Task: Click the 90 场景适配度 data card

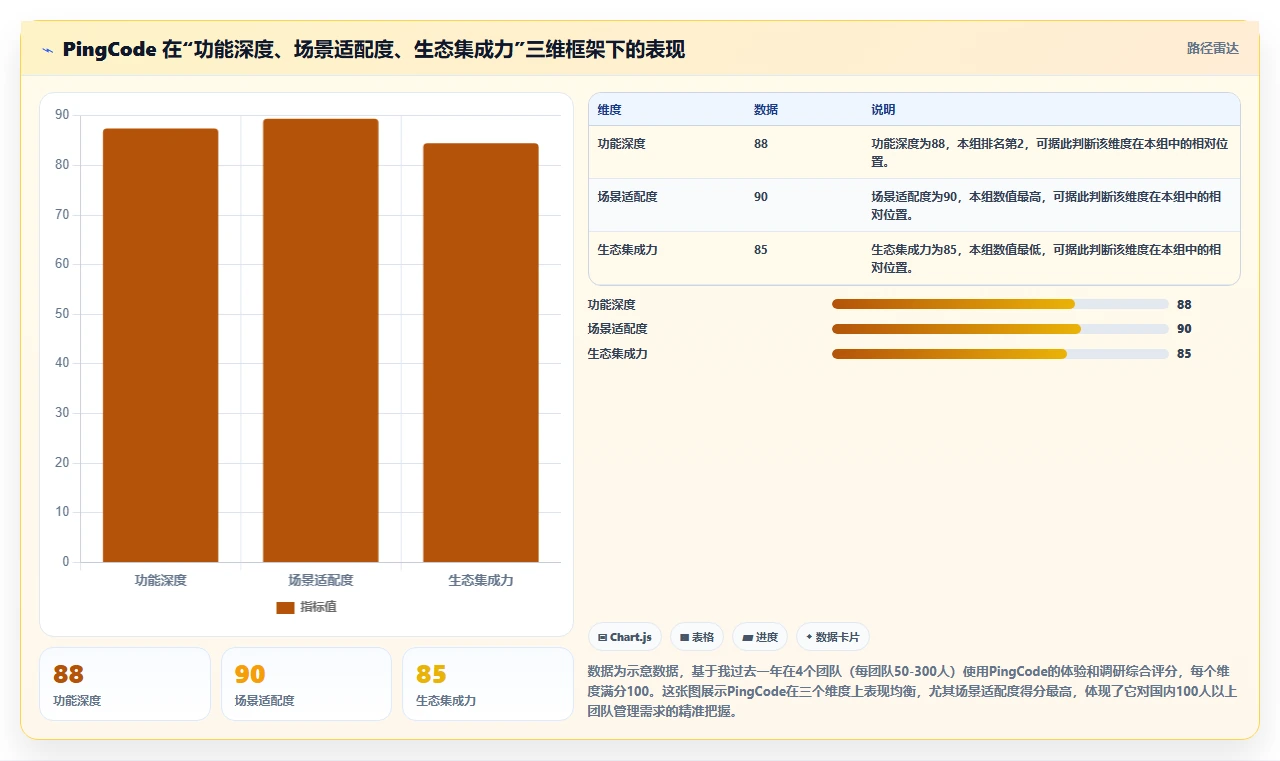Action: (x=306, y=684)
